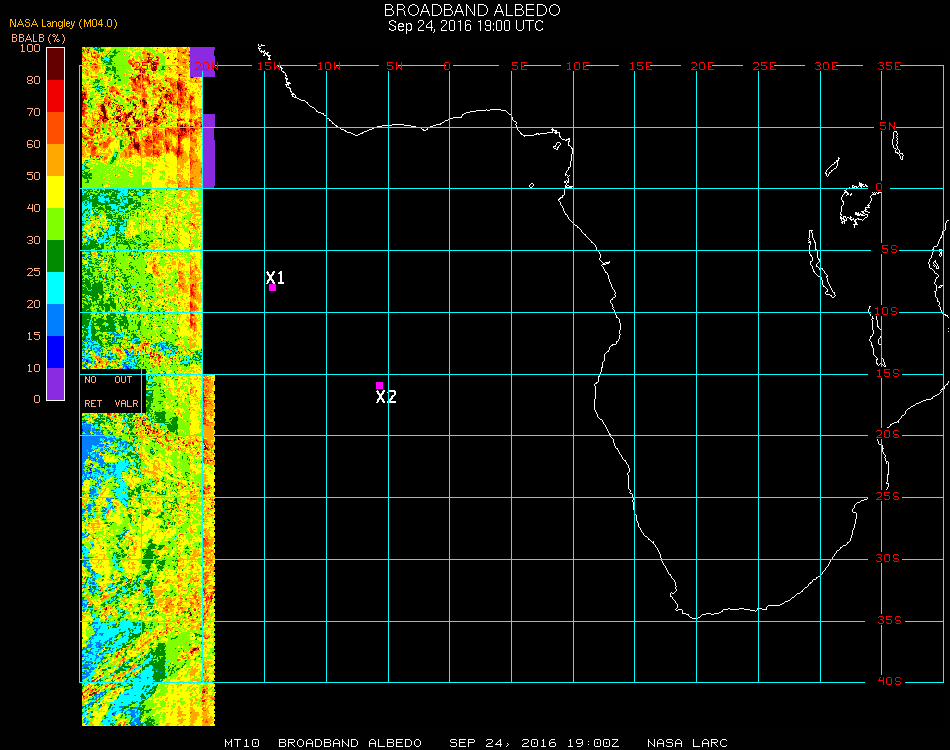Click the OUT VALR legend entry
The height and width of the screenshot is (750, 950).
125,392
